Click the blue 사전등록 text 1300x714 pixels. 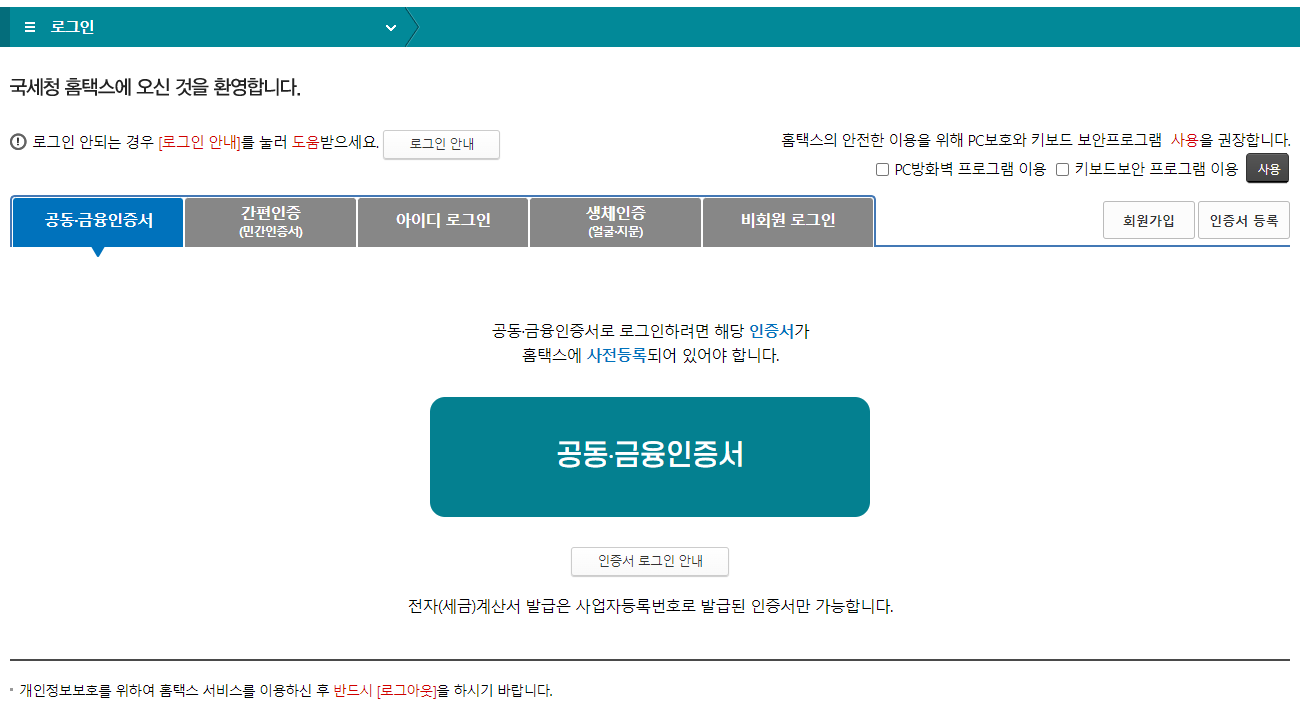click(x=616, y=355)
